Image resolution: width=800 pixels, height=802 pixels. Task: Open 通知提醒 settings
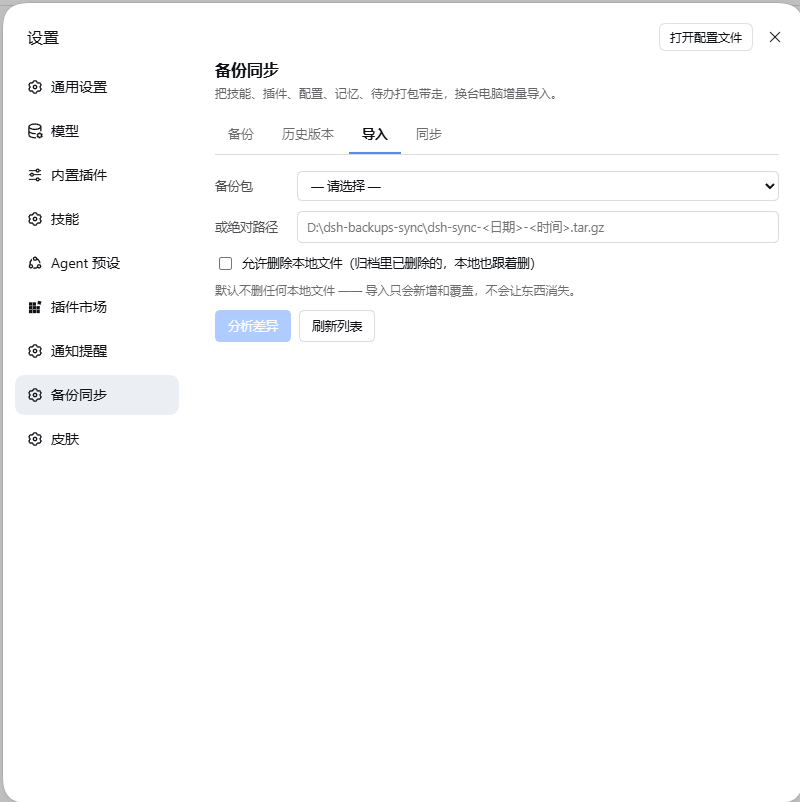[x=97, y=351]
